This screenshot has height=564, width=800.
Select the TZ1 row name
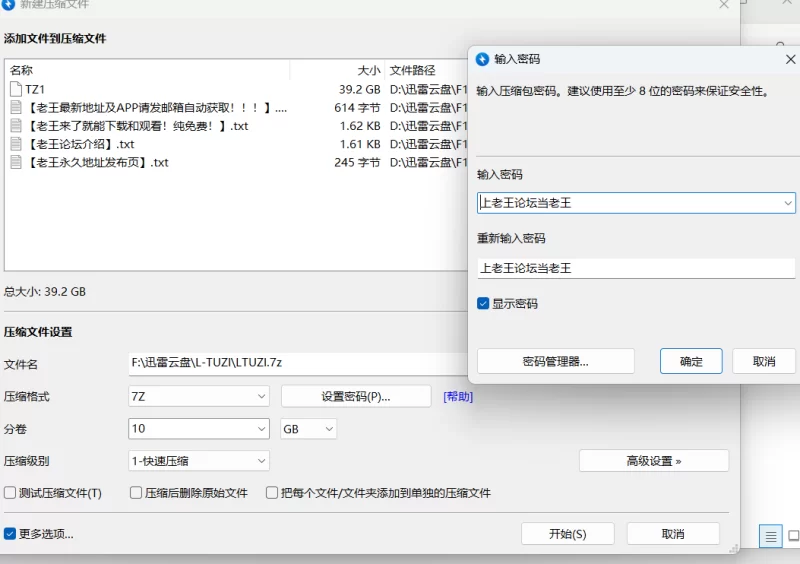click(35, 89)
